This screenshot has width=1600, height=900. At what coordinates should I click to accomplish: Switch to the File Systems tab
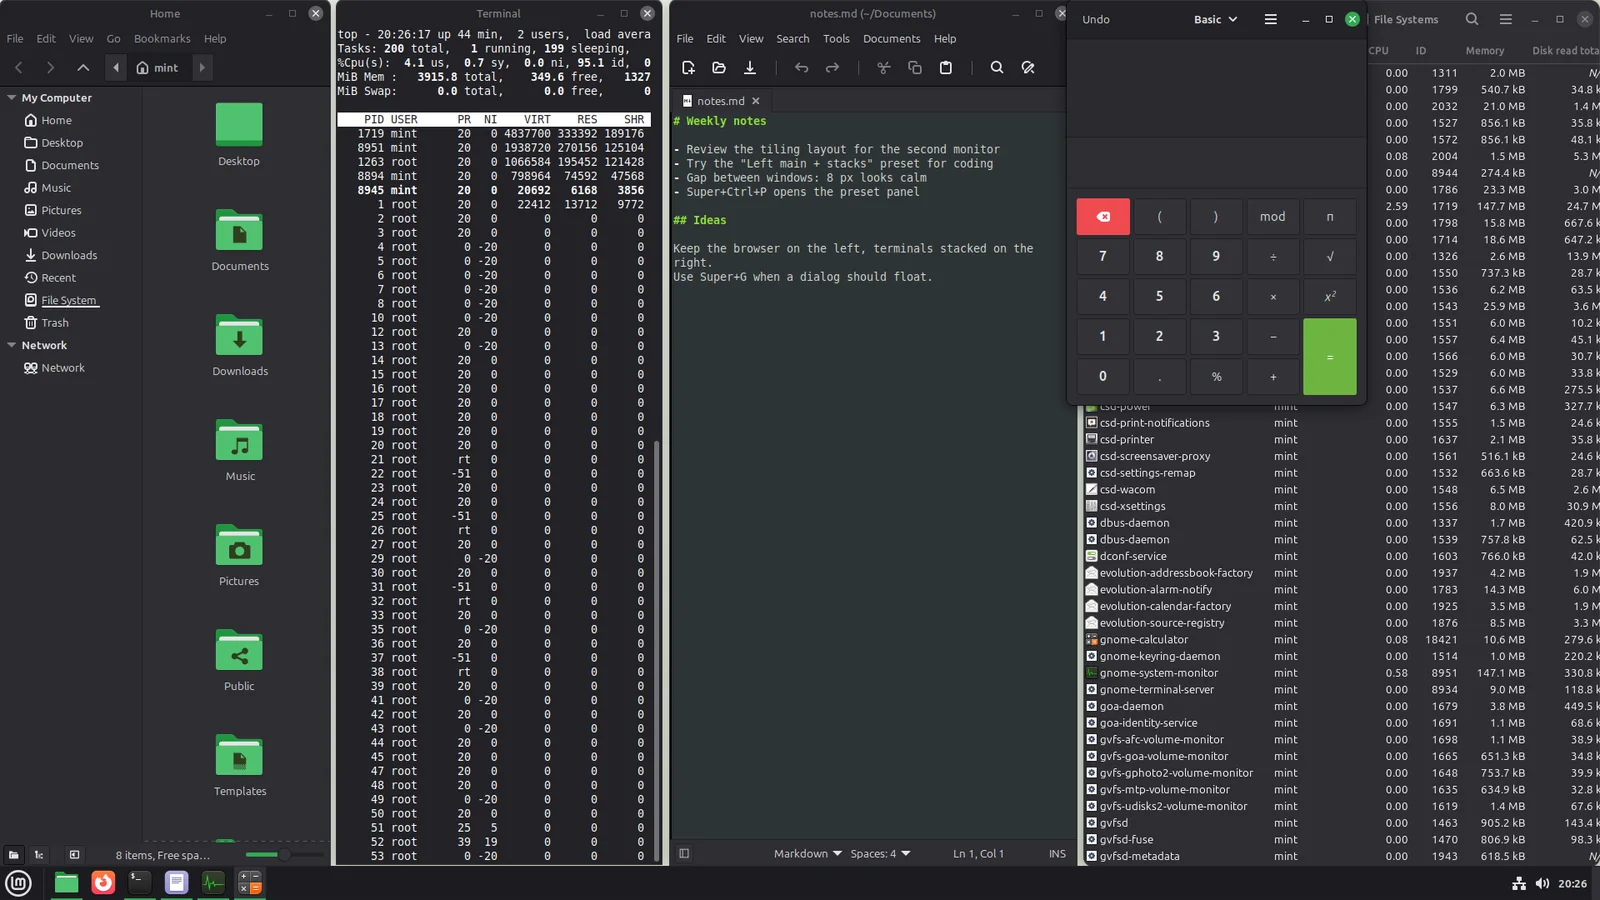(x=1406, y=20)
